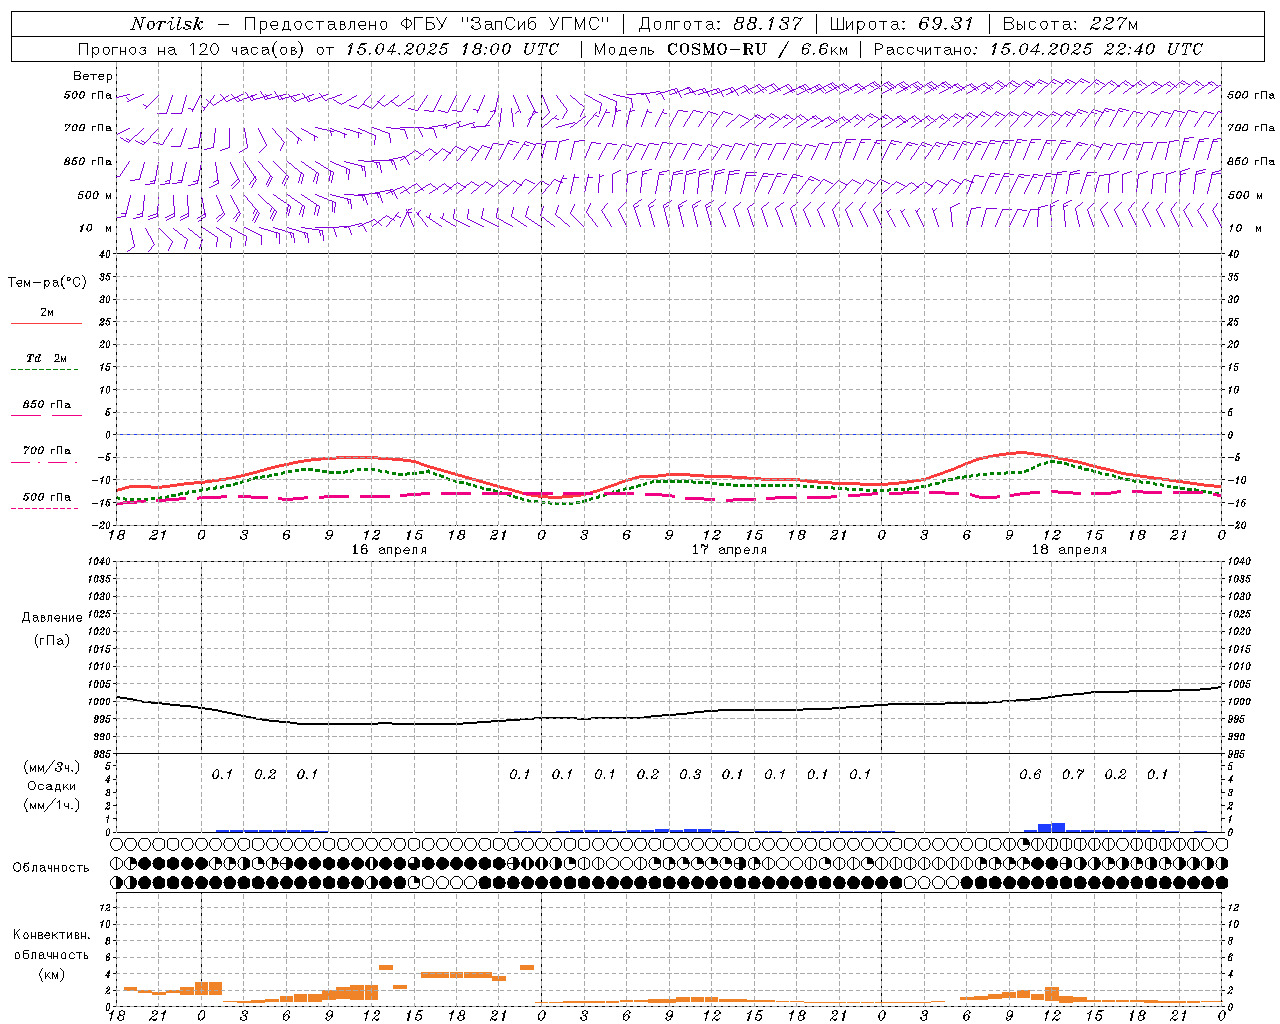Image resolution: width=1280 pixels, height=1024 pixels.
Task: Click the 'Тем-ра(°C)' temperature panel label
Action: click(x=47, y=283)
